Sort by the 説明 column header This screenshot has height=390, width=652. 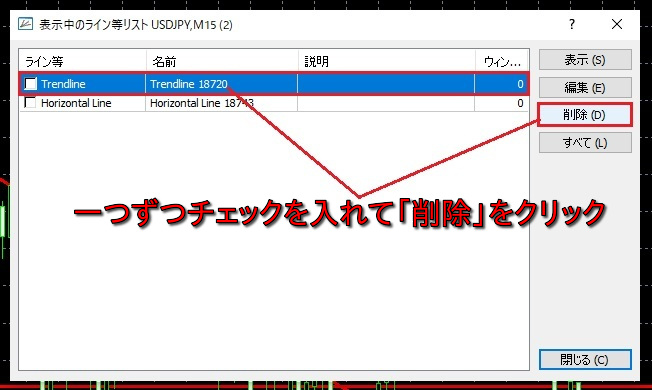pos(387,62)
